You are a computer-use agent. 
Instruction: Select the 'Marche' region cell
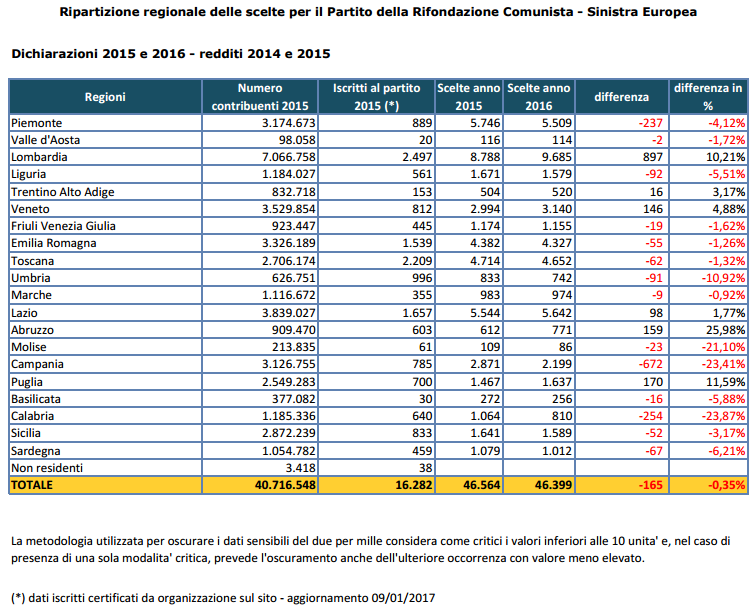pos(105,295)
